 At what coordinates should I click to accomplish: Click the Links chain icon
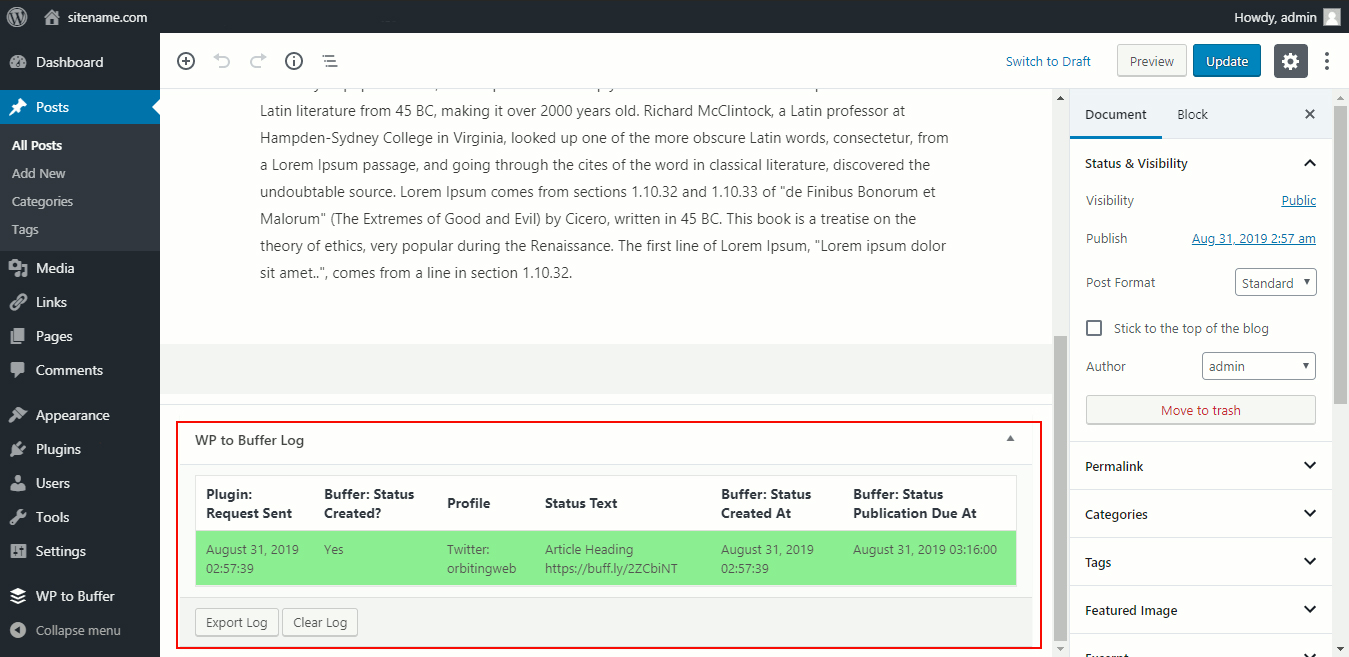pyautogui.click(x=18, y=302)
